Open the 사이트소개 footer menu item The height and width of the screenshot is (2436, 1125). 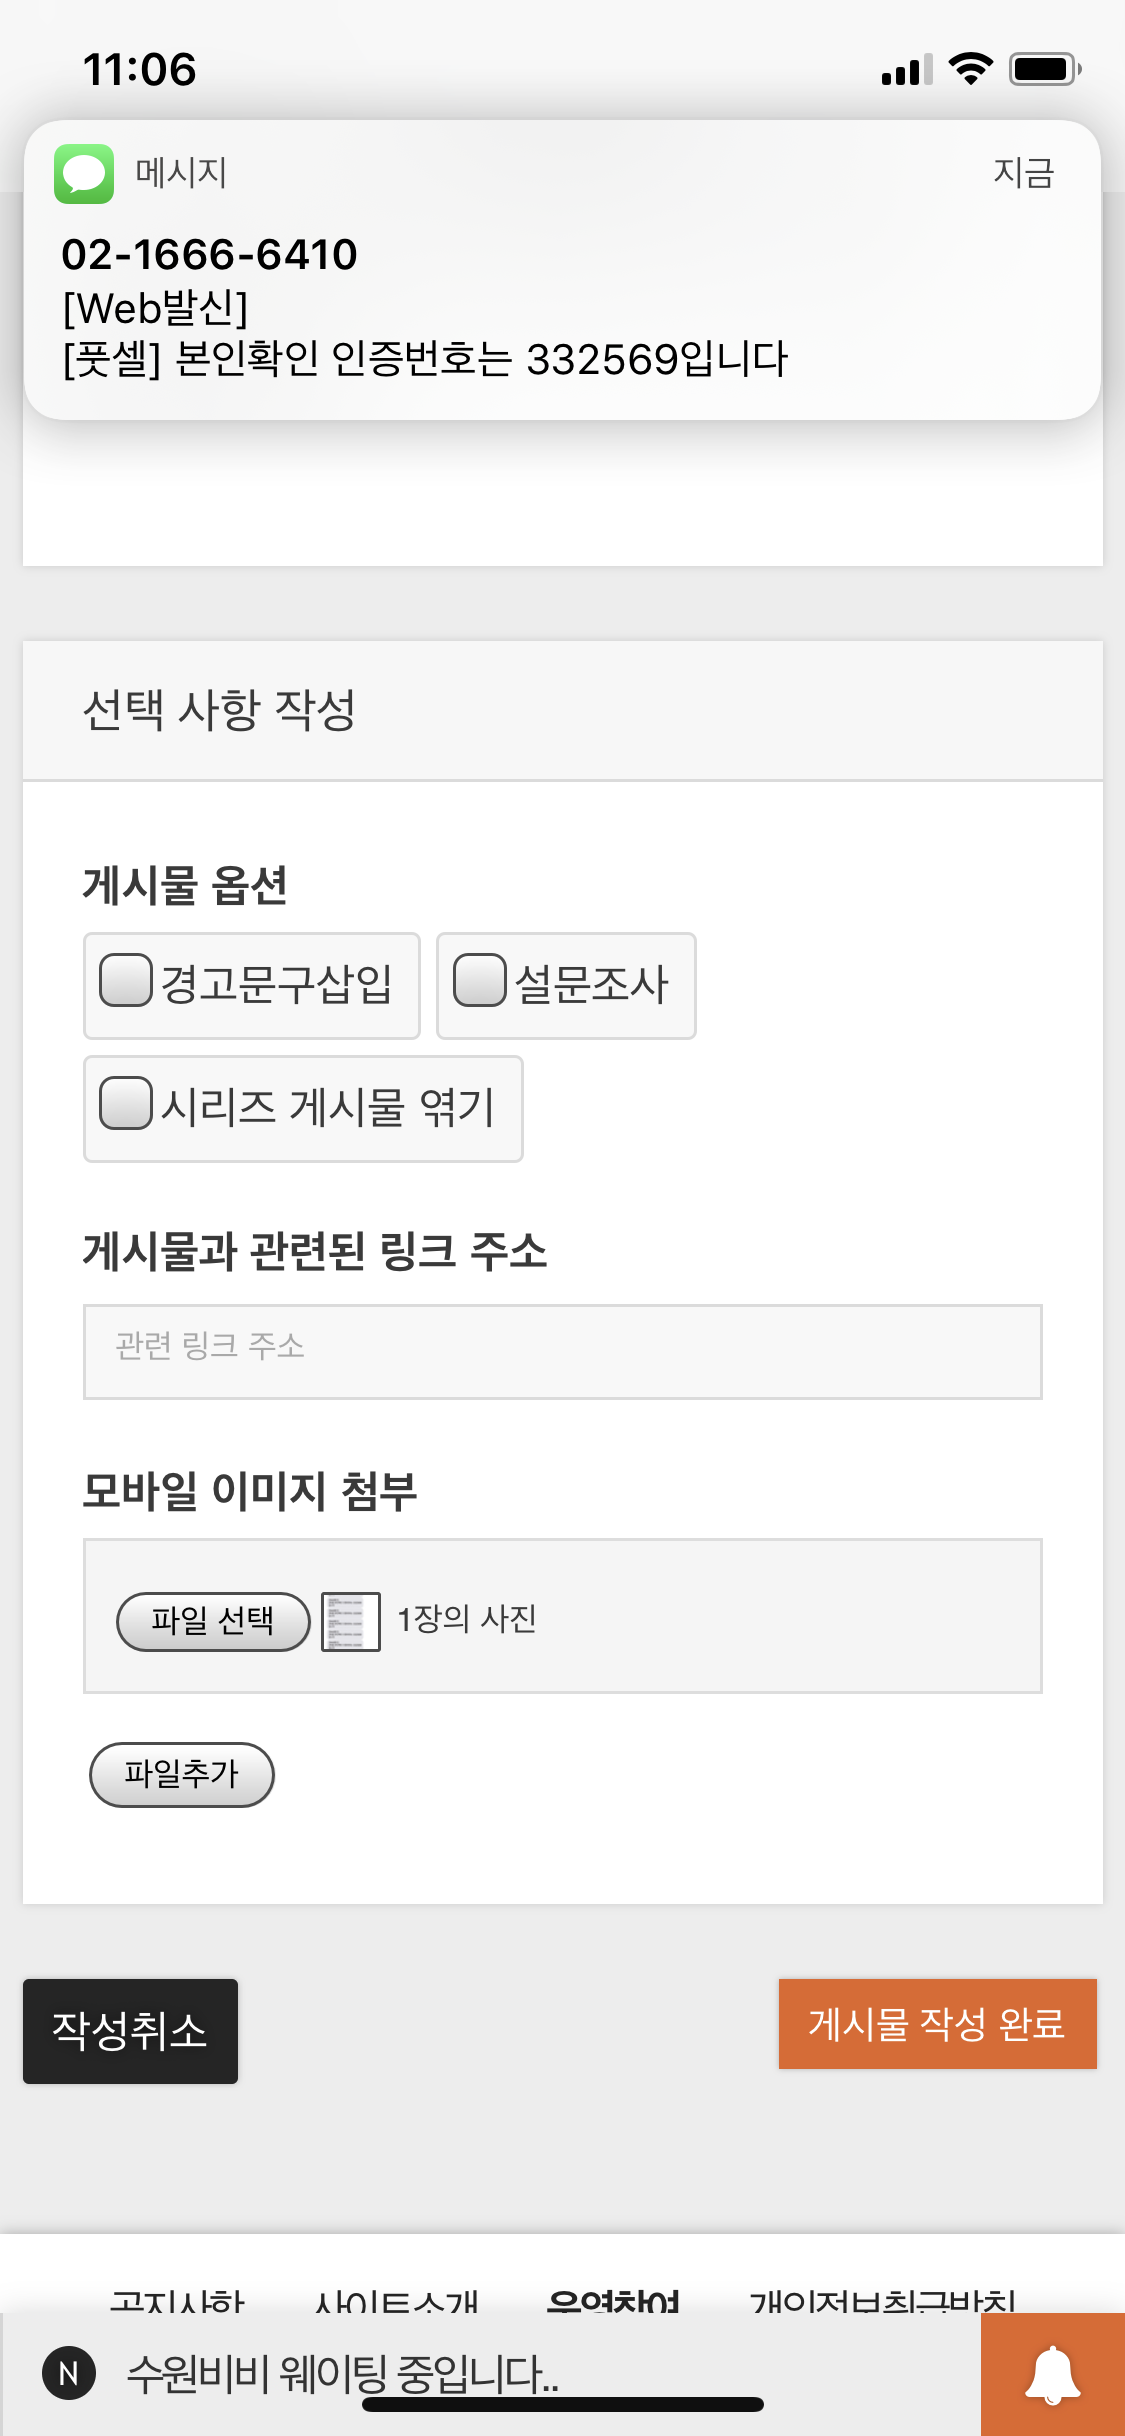coord(396,2300)
